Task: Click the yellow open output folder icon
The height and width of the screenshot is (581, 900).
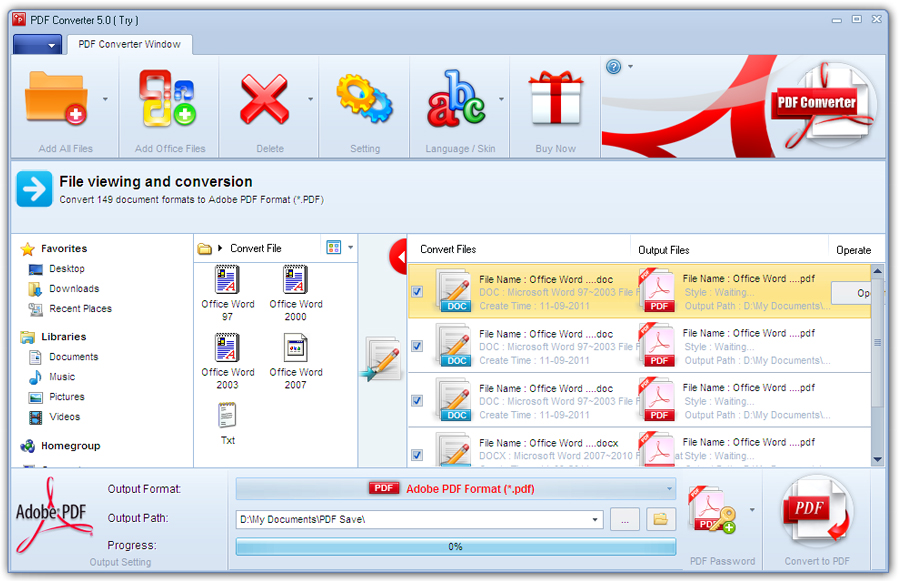Action: (x=661, y=520)
